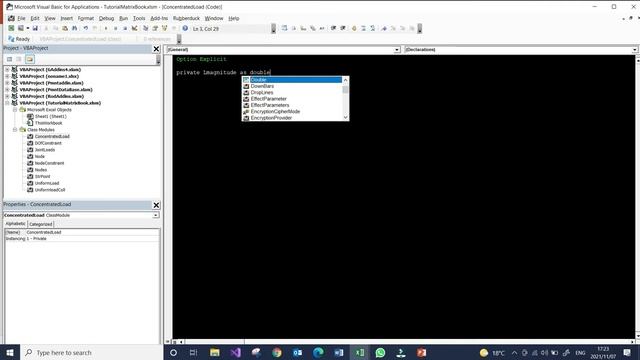Select the JointLoads class module
The image size is (640, 360).
click(x=44, y=150)
